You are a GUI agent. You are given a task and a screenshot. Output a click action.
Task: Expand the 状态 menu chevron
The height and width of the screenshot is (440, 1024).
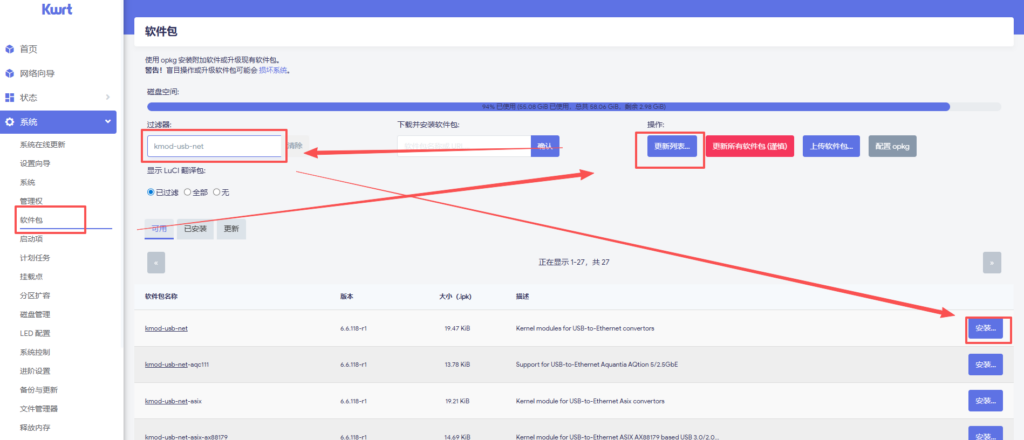[108, 97]
